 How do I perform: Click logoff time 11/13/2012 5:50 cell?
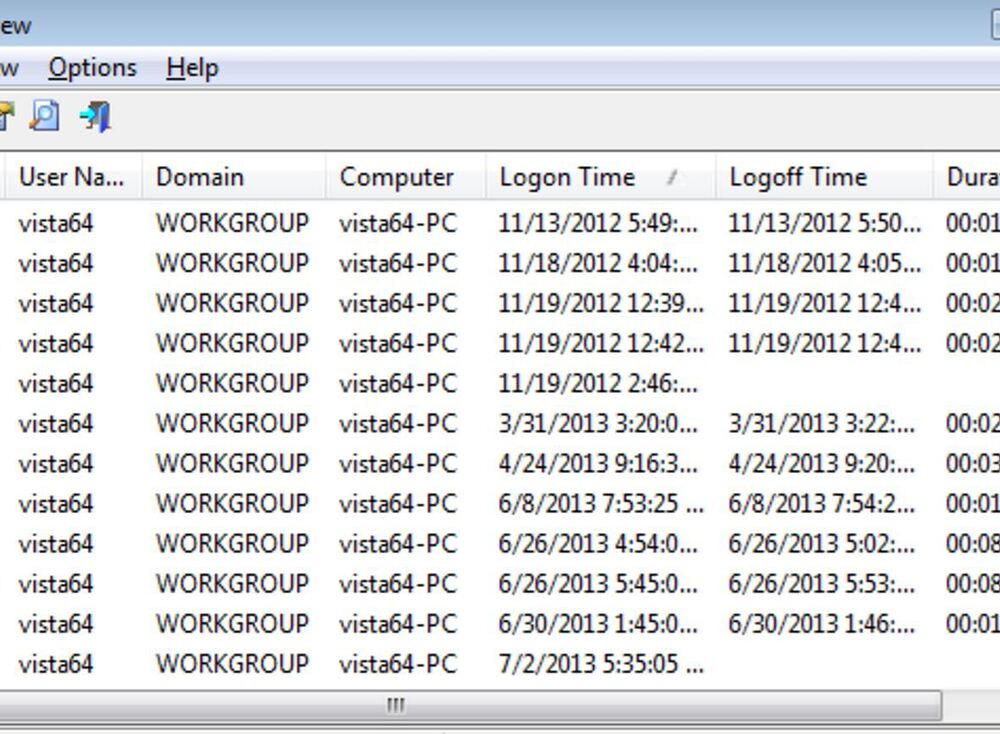[825, 223]
